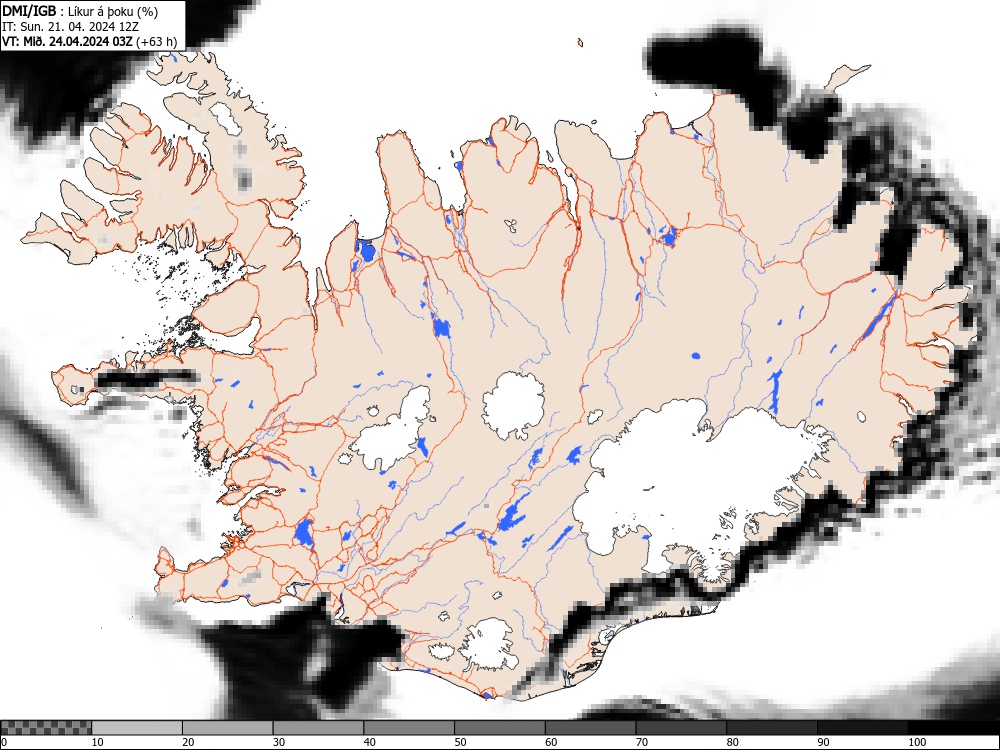The height and width of the screenshot is (750, 1000).
Task: Select the checkered 0–10 legend swatch
Action: (x=46, y=728)
